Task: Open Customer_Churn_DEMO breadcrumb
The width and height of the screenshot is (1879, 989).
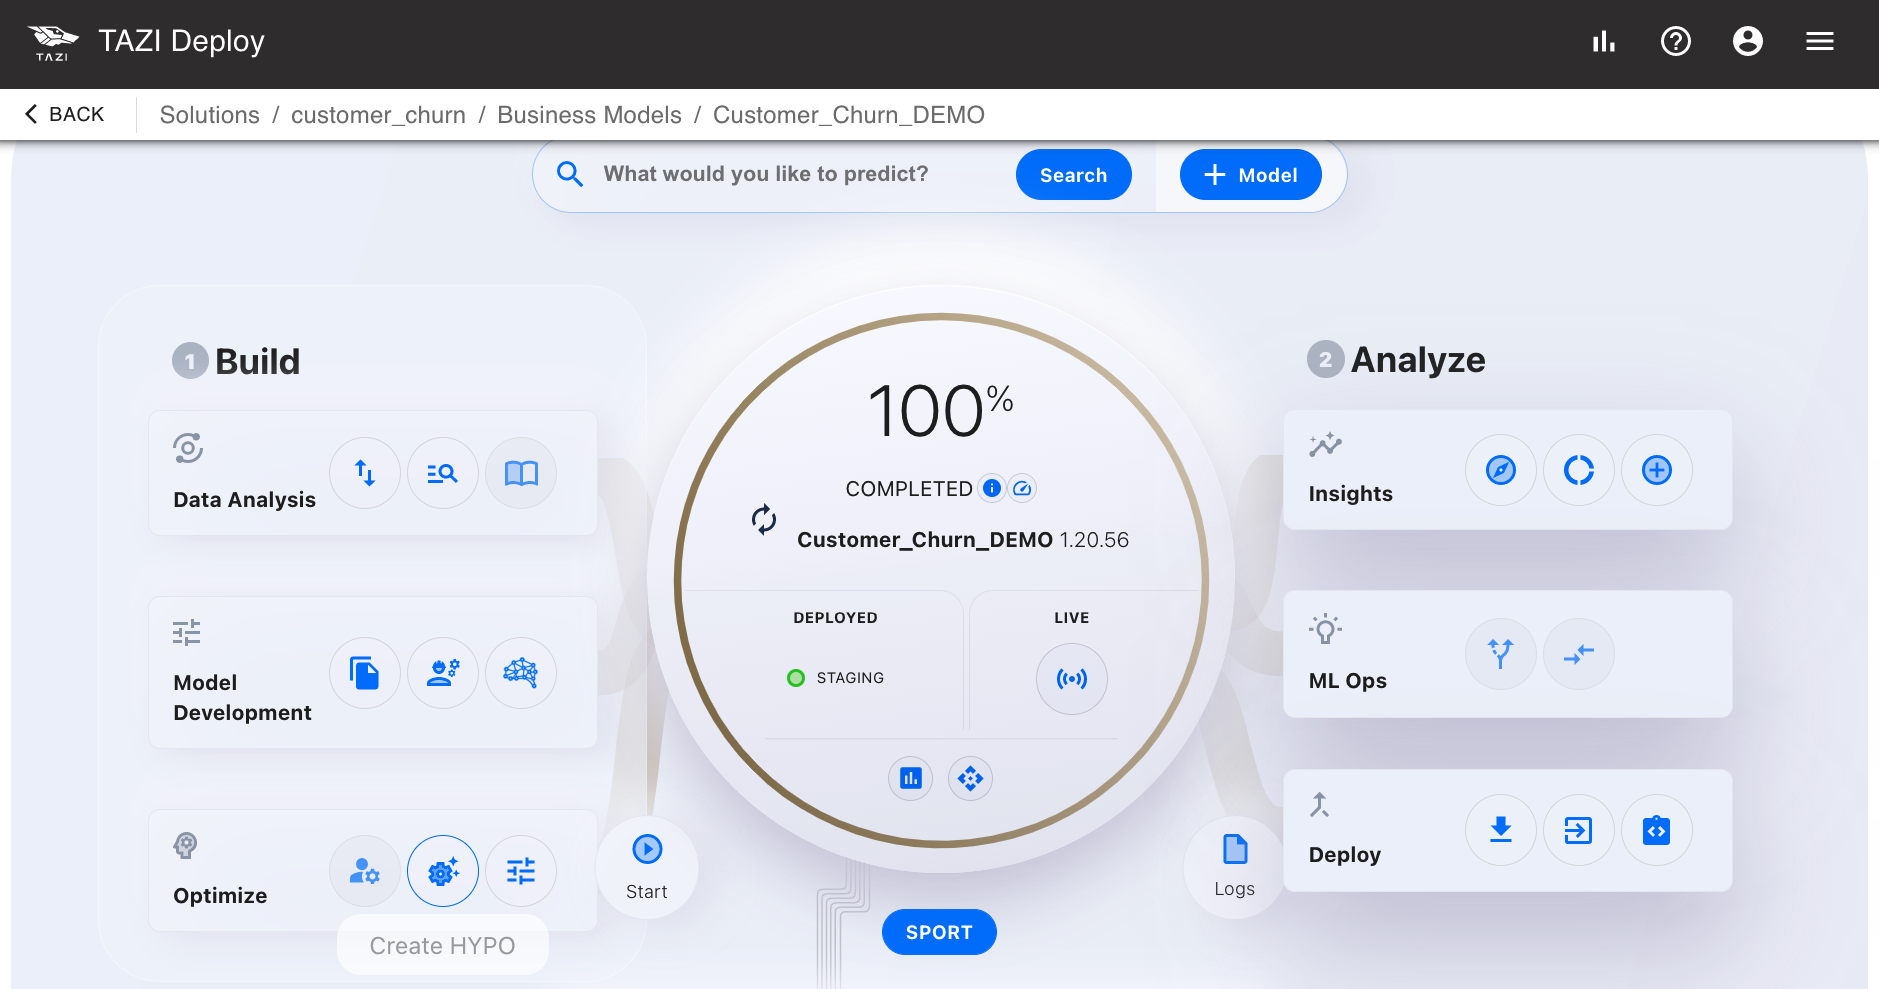Action: click(849, 115)
